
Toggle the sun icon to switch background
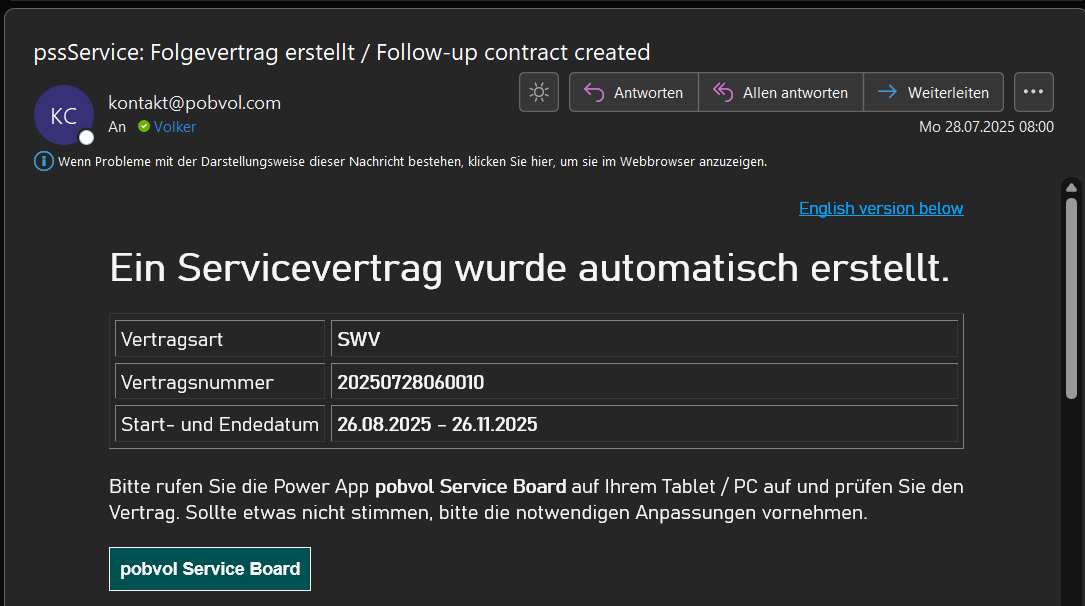[x=539, y=92]
